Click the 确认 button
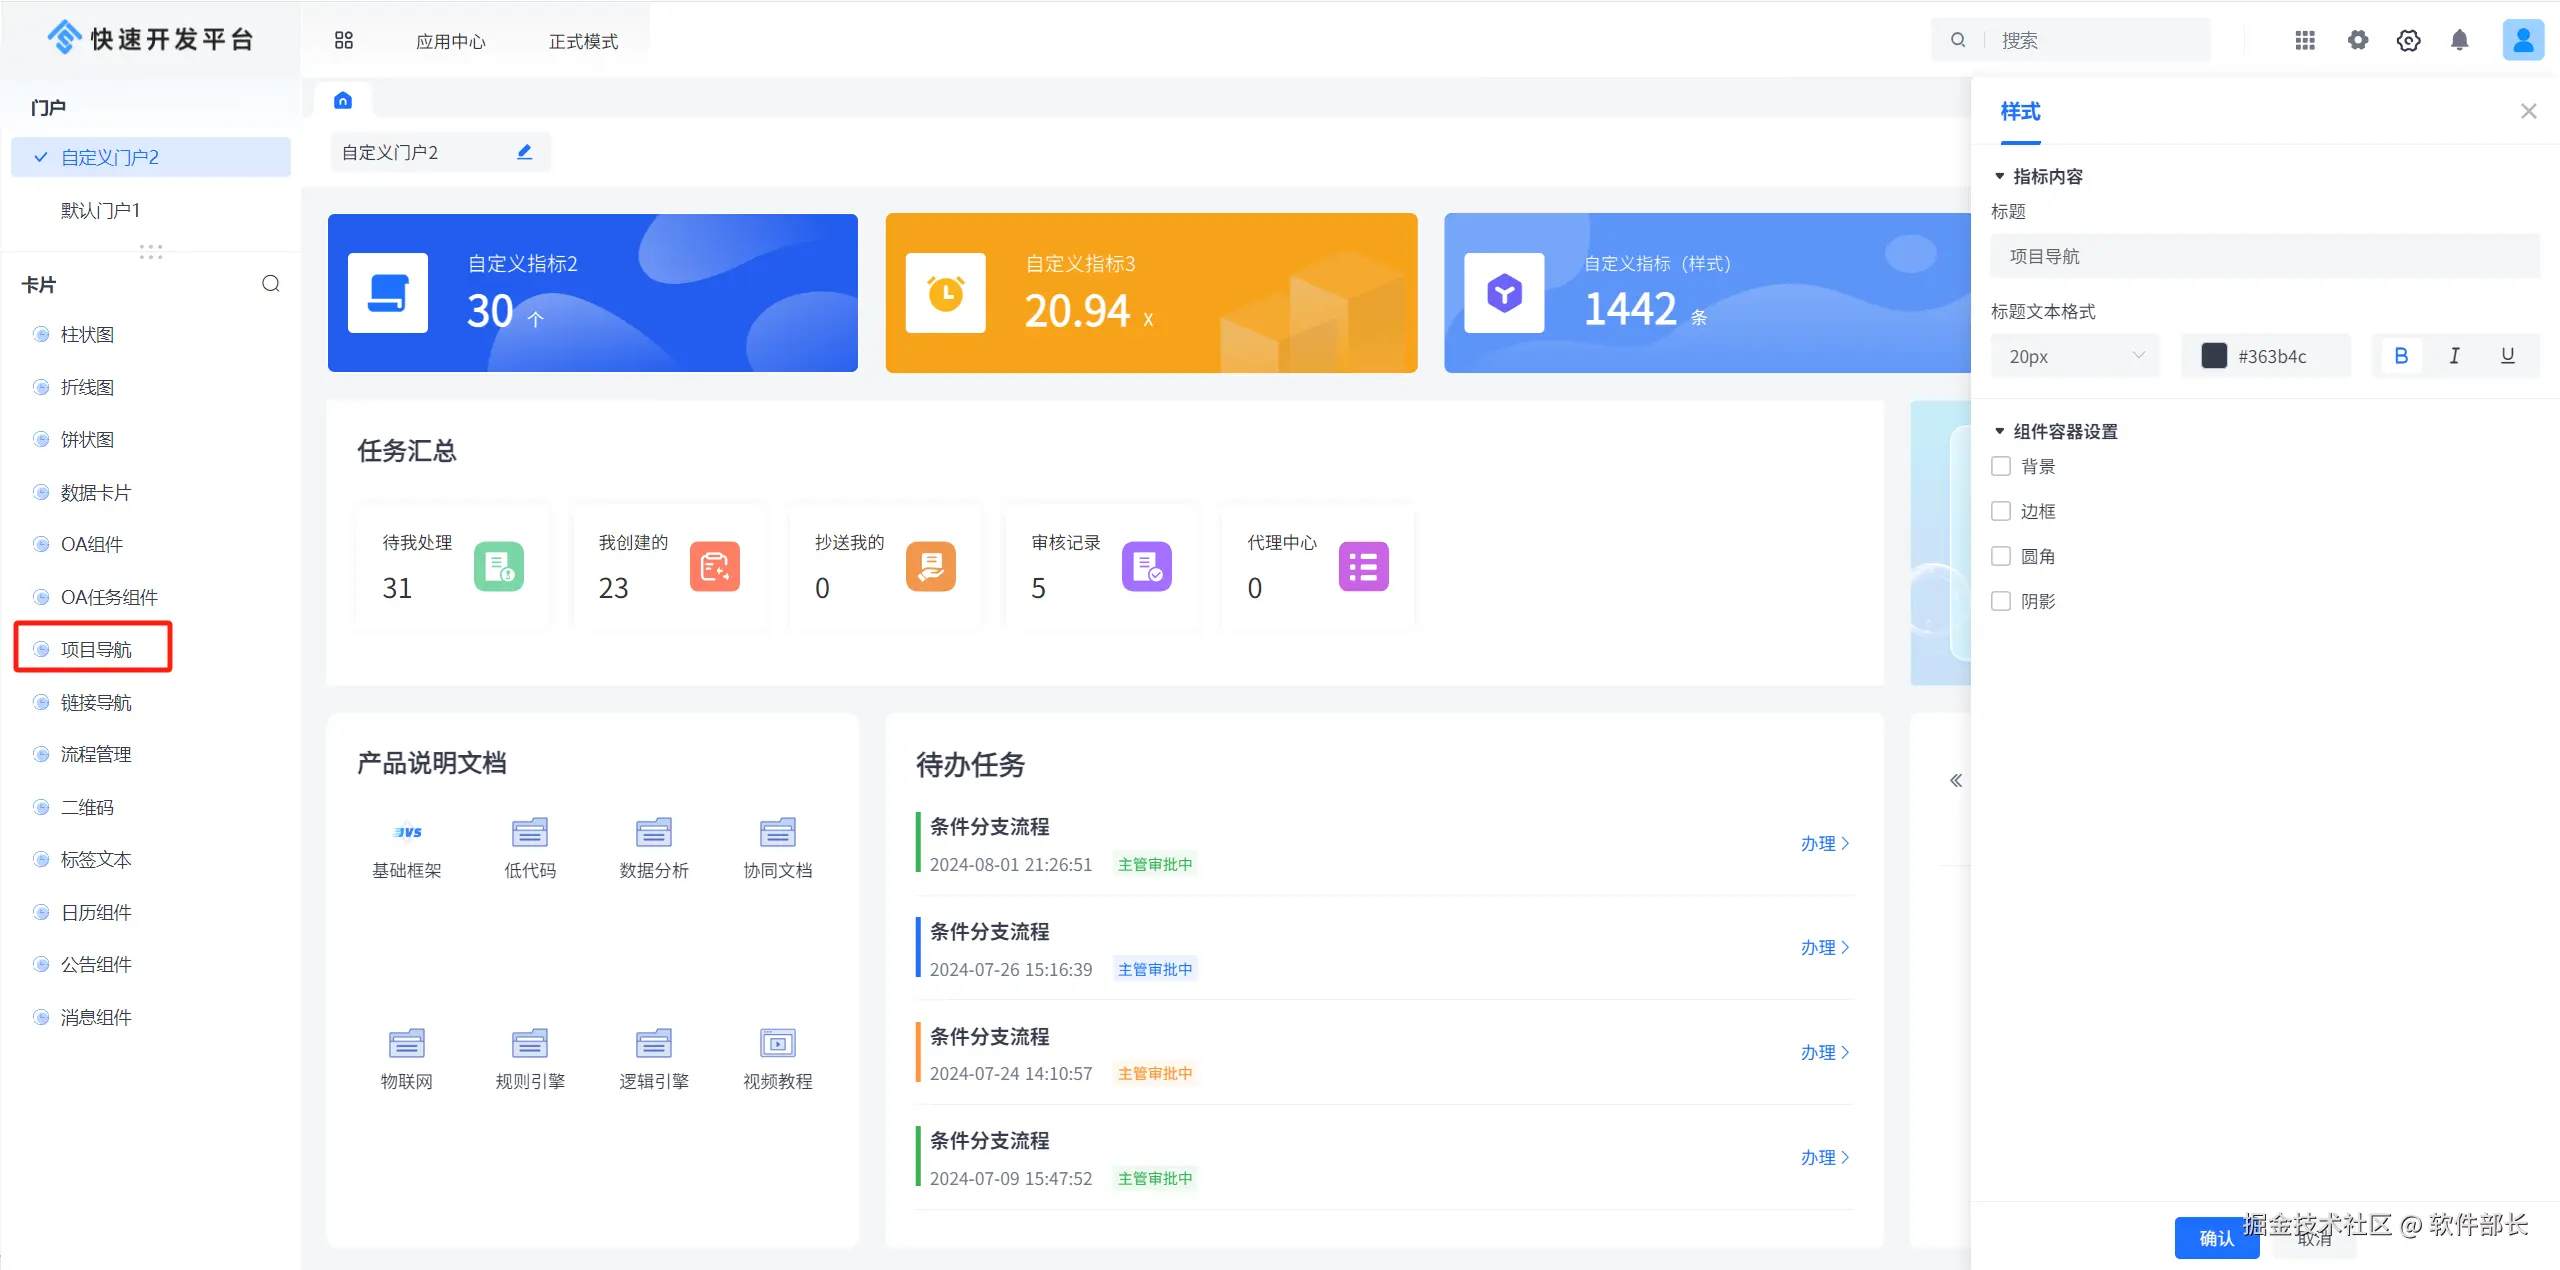2560x1270 pixels. click(x=2215, y=1238)
